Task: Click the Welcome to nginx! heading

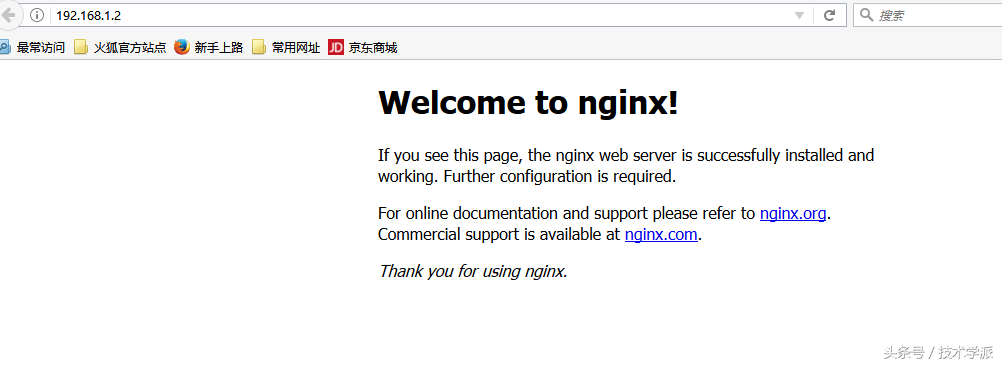Action: click(x=528, y=102)
